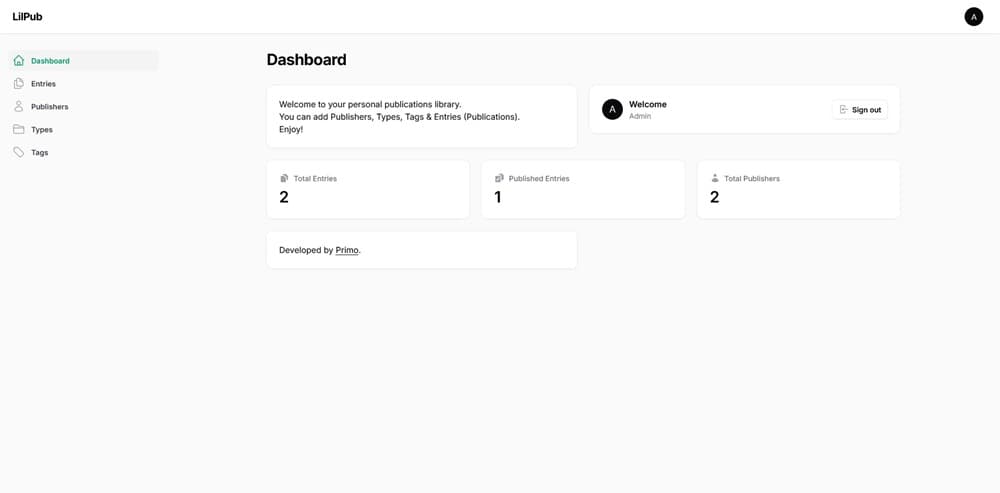Click the Entries documents icon in sidebar
The image size is (1000, 493).
point(19,84)
